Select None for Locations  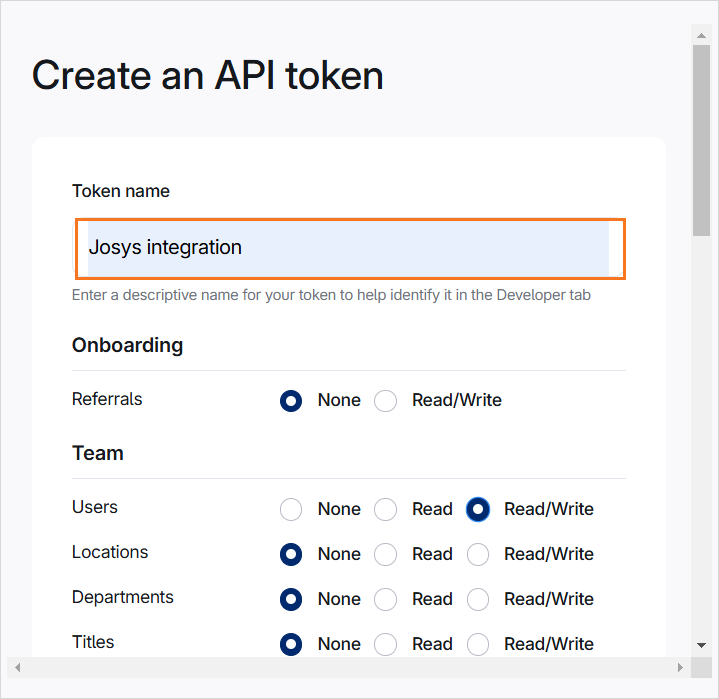[x=291, y=555]
